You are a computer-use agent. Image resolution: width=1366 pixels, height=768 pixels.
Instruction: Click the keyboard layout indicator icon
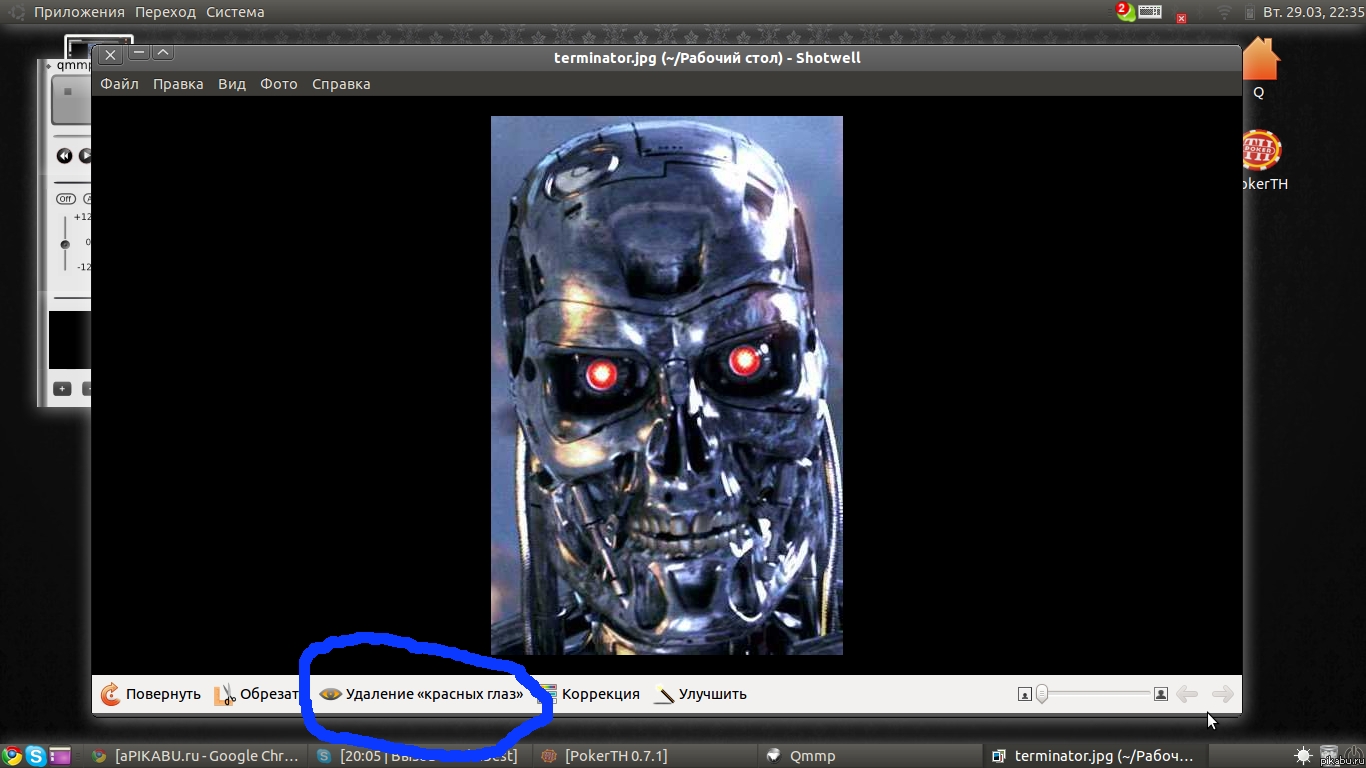pyautogui.click(x=1150, y=12)
